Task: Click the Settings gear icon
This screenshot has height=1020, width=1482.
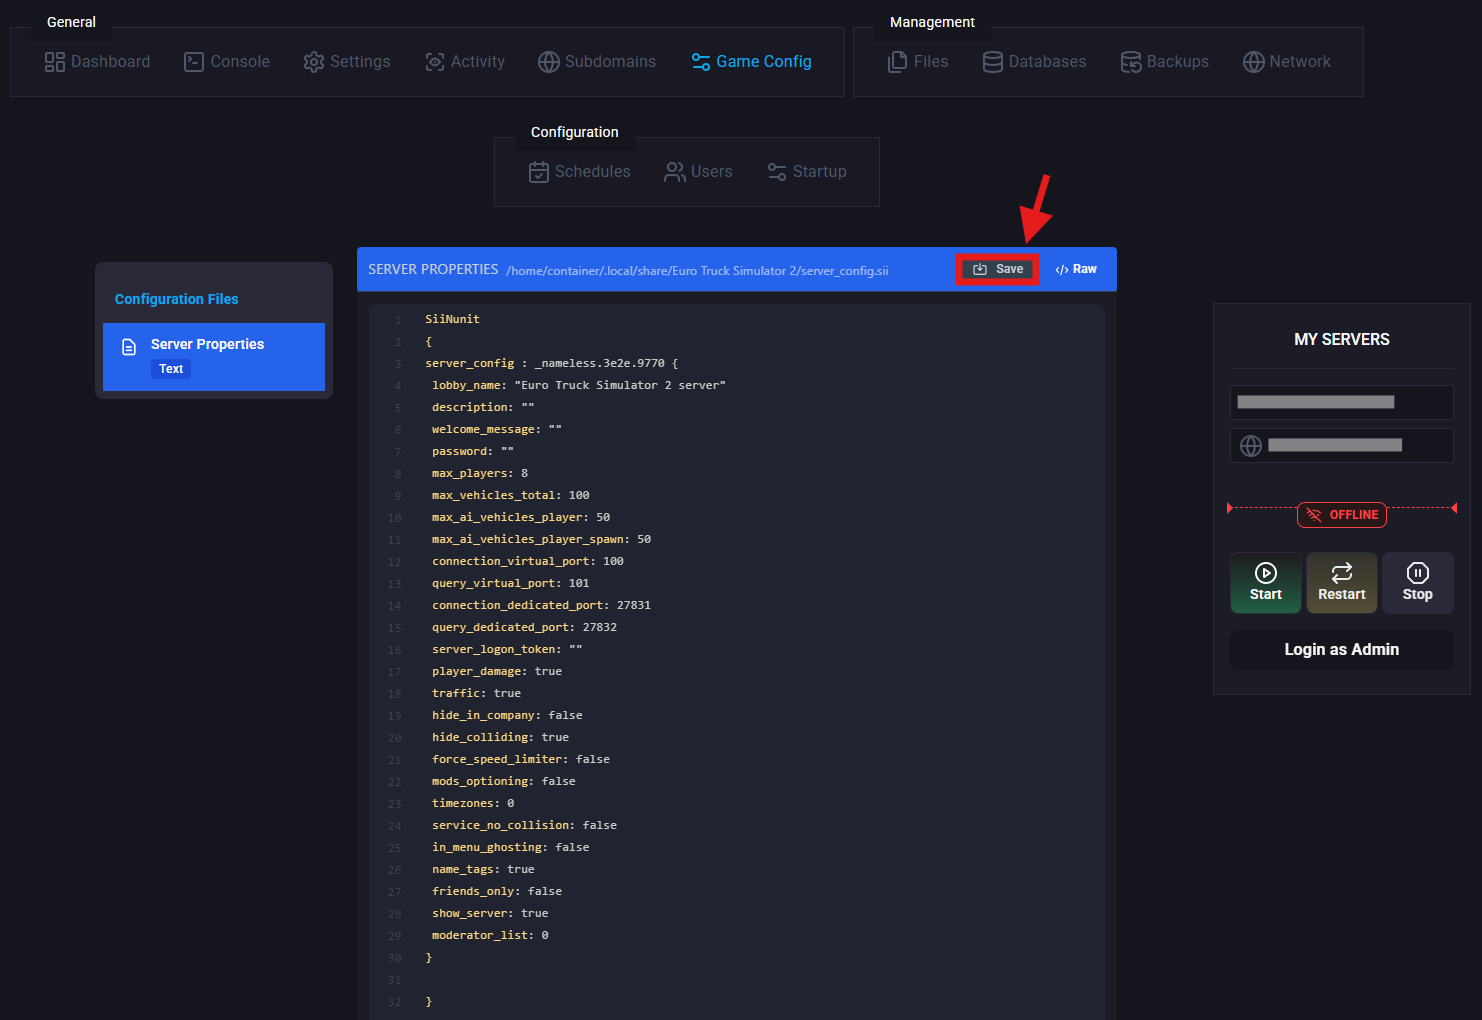Action: tap(314, 62)
